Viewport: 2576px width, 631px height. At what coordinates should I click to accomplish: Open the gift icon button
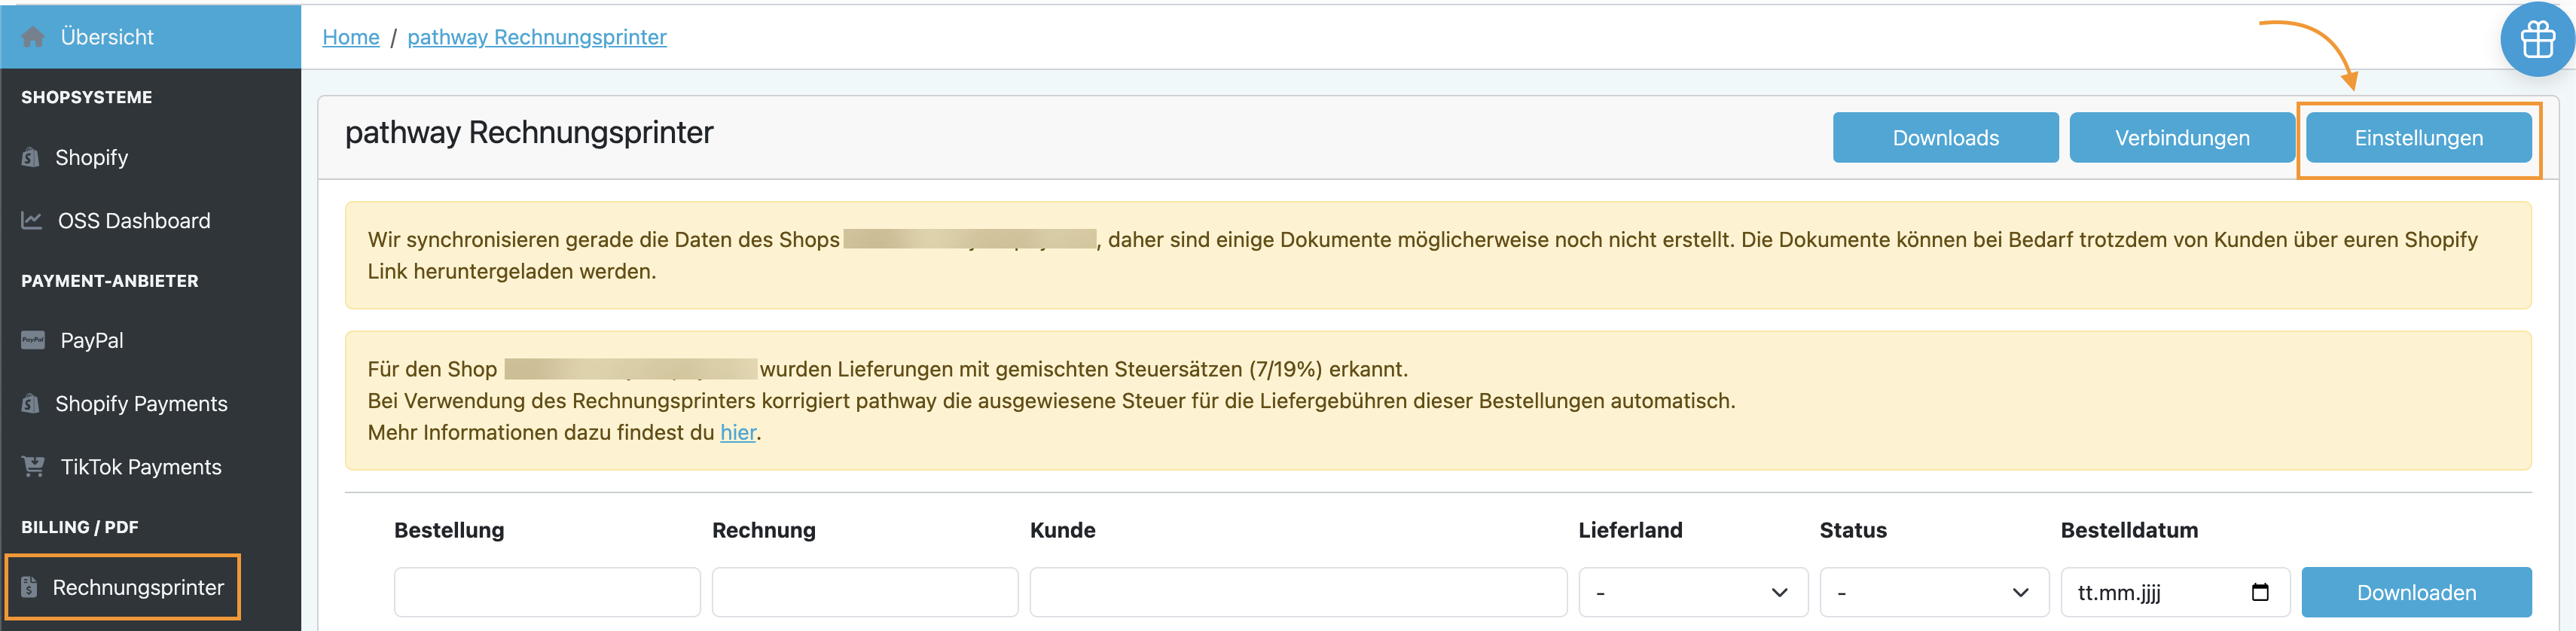click(2537, 40)
